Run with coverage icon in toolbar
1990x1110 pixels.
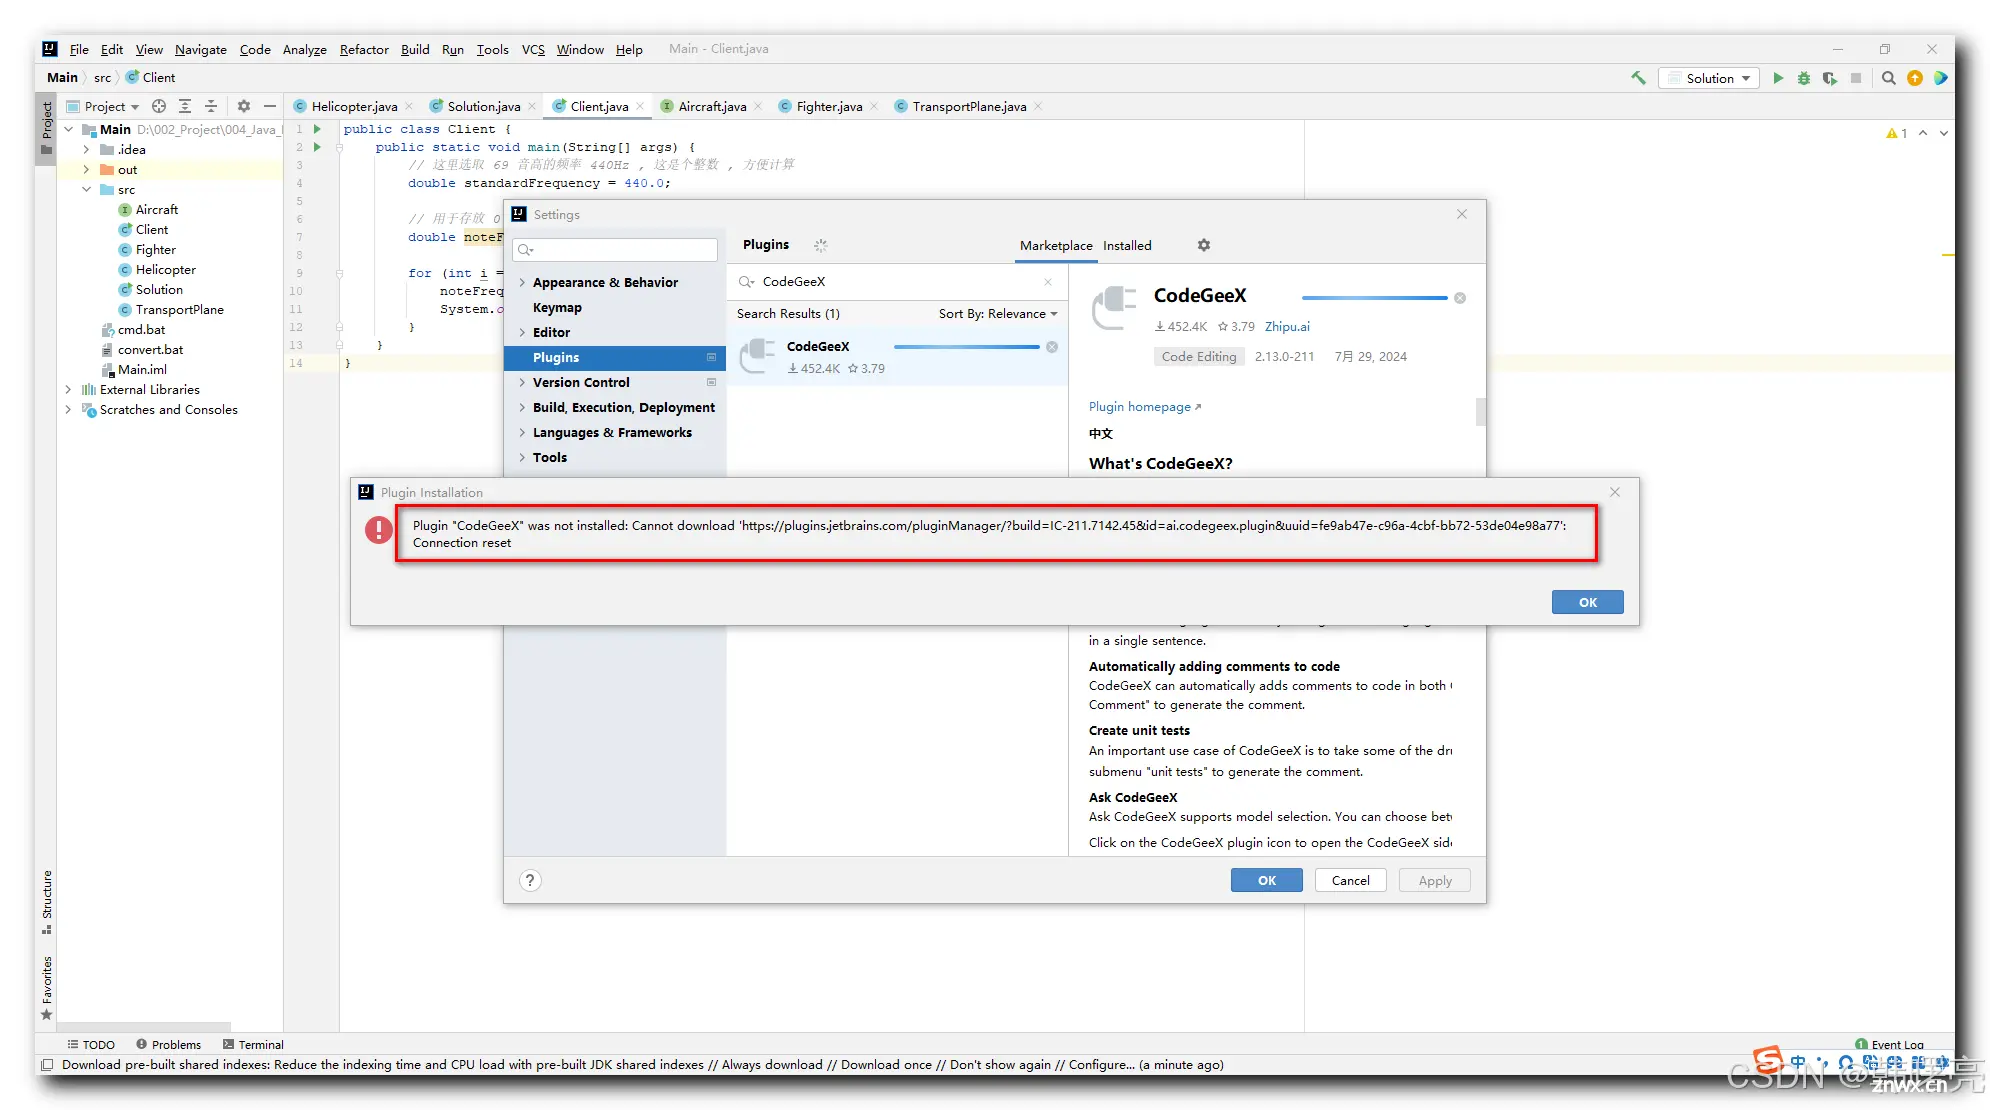coord(1830,78)
